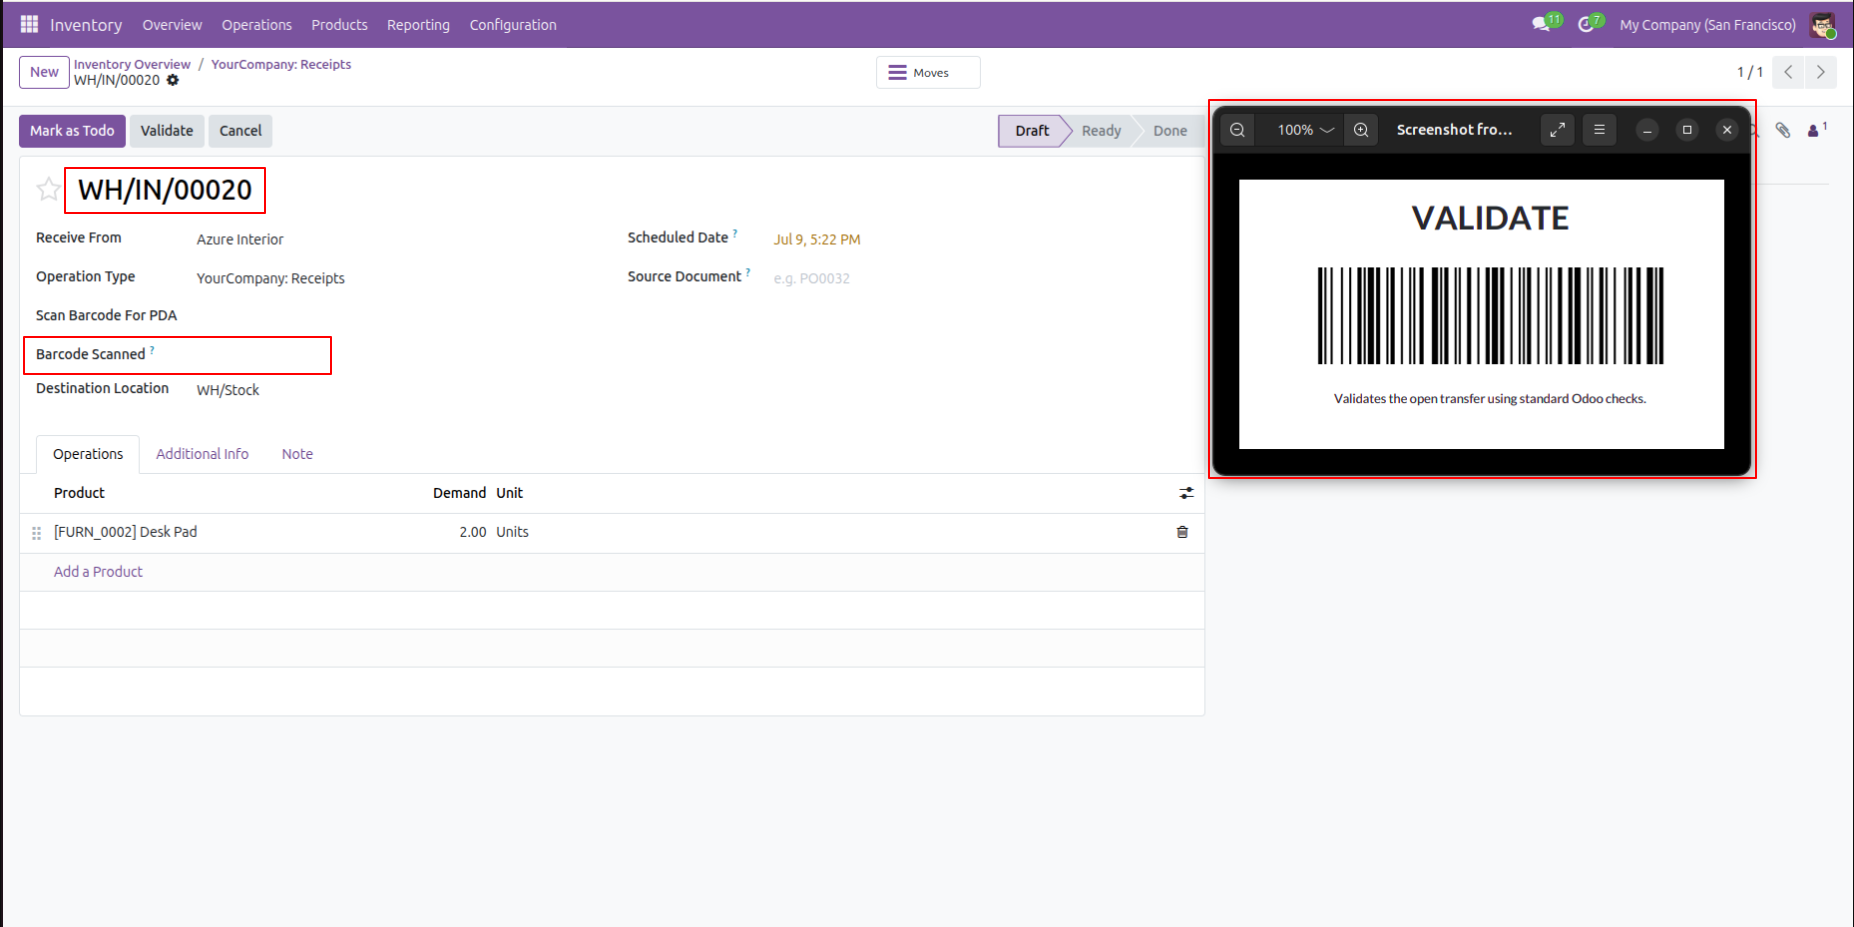
Task: Delete the Desk Pad line with trash icon
Action: [x=1182, y=532]
